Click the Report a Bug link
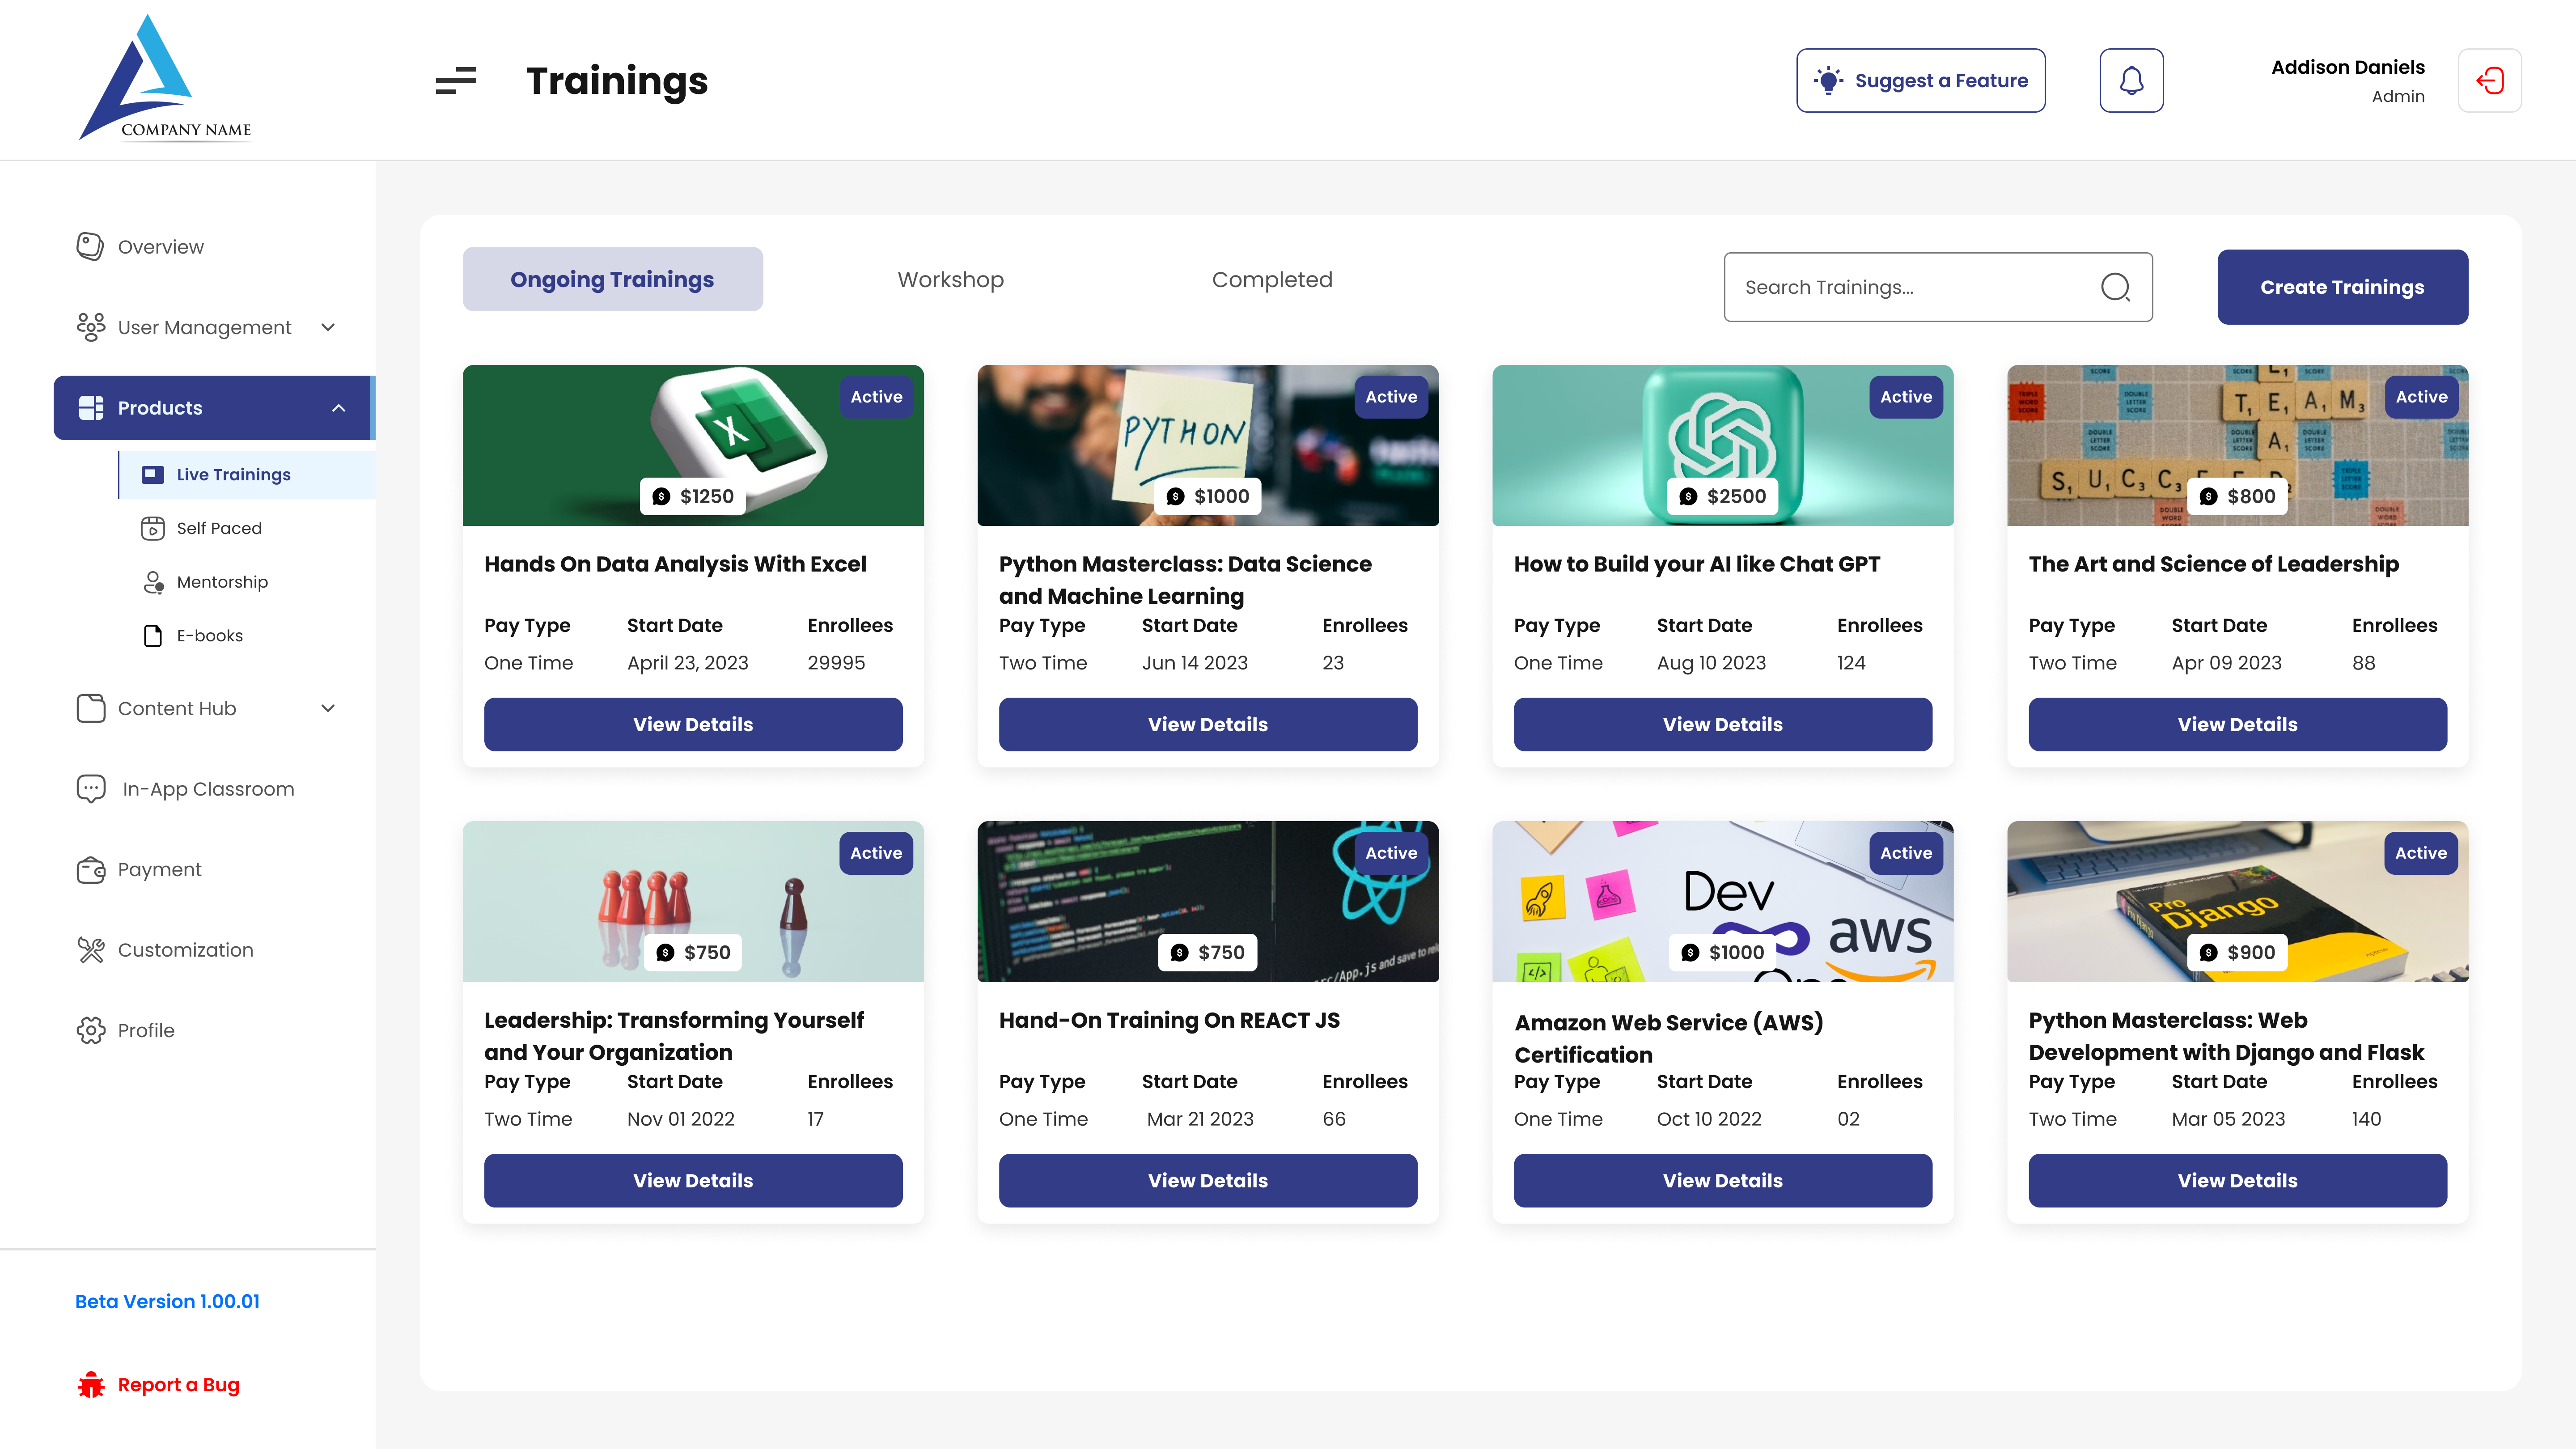Viewport: 2576px width, 1449px height. point(178,1385)
